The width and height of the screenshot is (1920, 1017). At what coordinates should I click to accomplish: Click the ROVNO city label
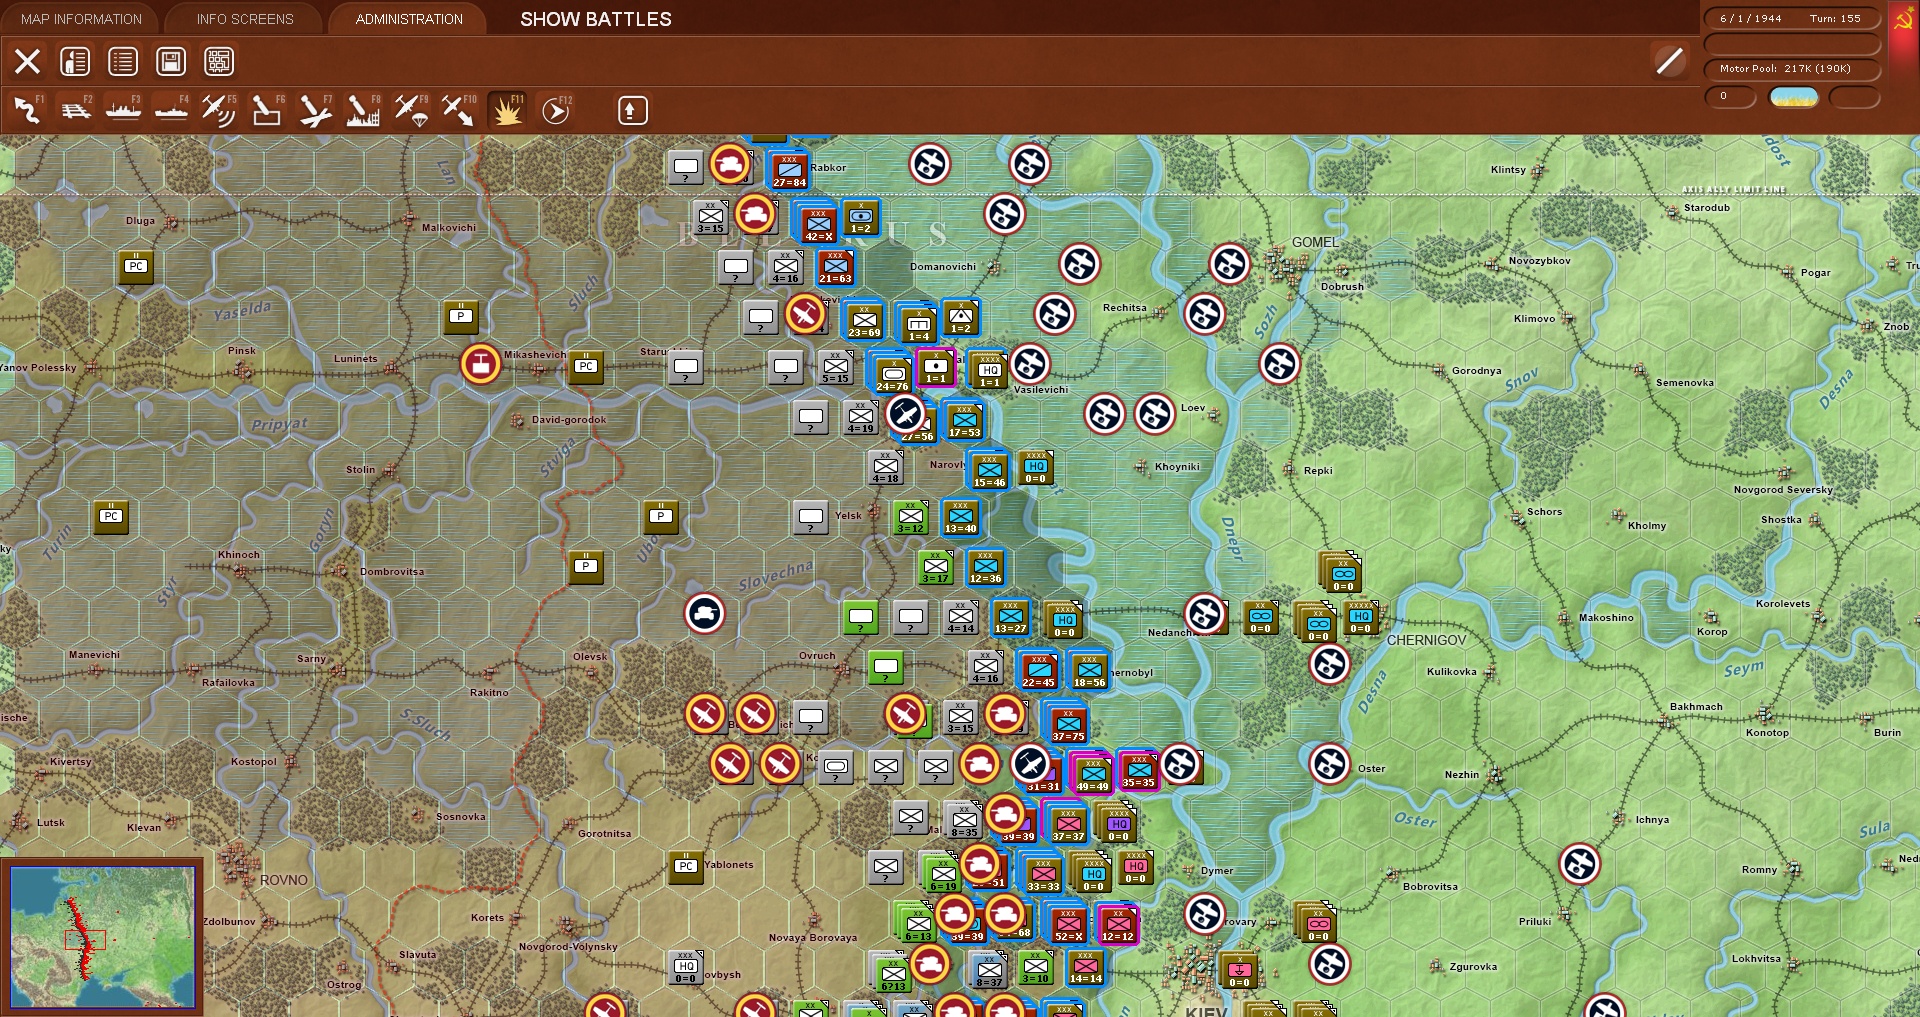point(284,880)
